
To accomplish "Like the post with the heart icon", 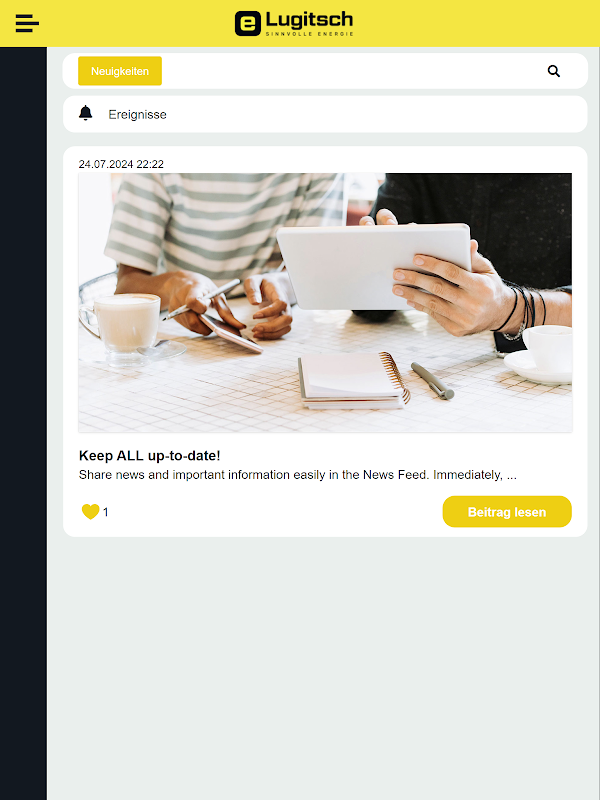I will [90, 511].
